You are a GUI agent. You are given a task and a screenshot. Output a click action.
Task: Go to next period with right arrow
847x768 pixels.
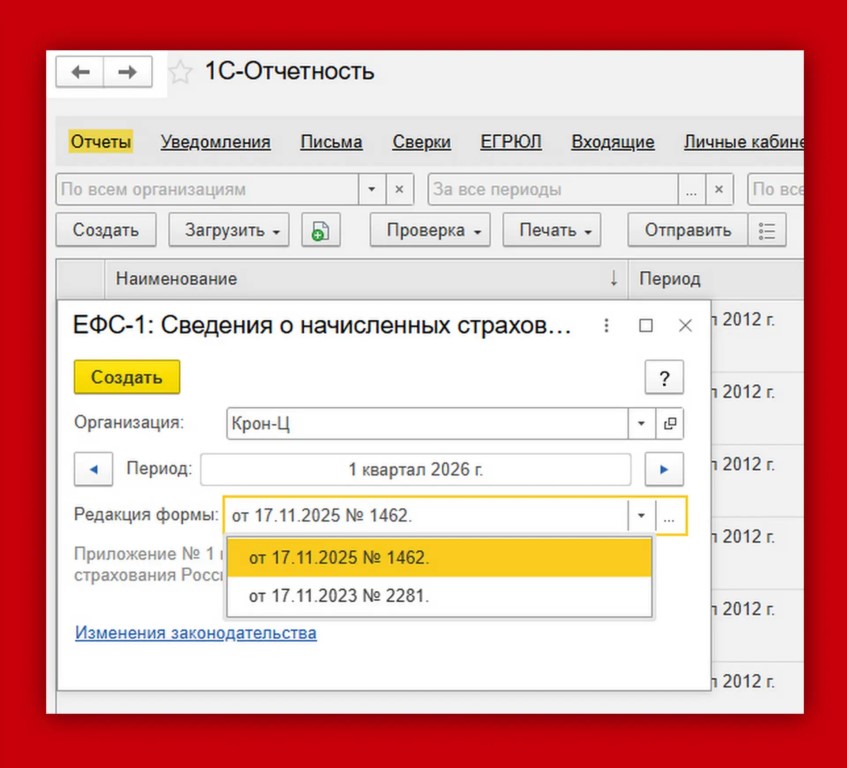coord(663,469)
